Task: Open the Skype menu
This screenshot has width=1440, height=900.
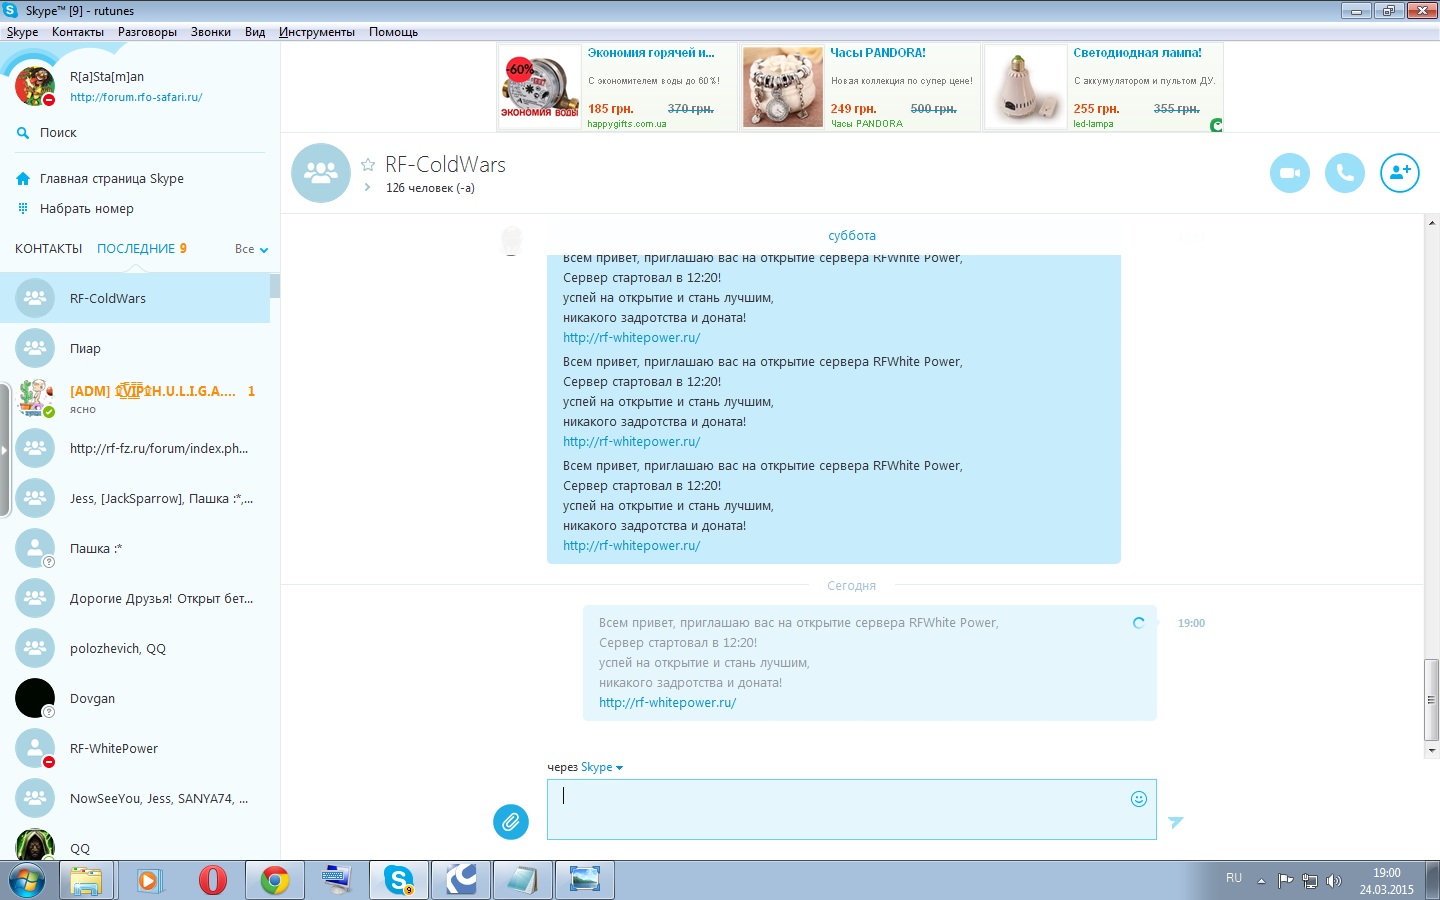Action: click(x=22, y=32)
